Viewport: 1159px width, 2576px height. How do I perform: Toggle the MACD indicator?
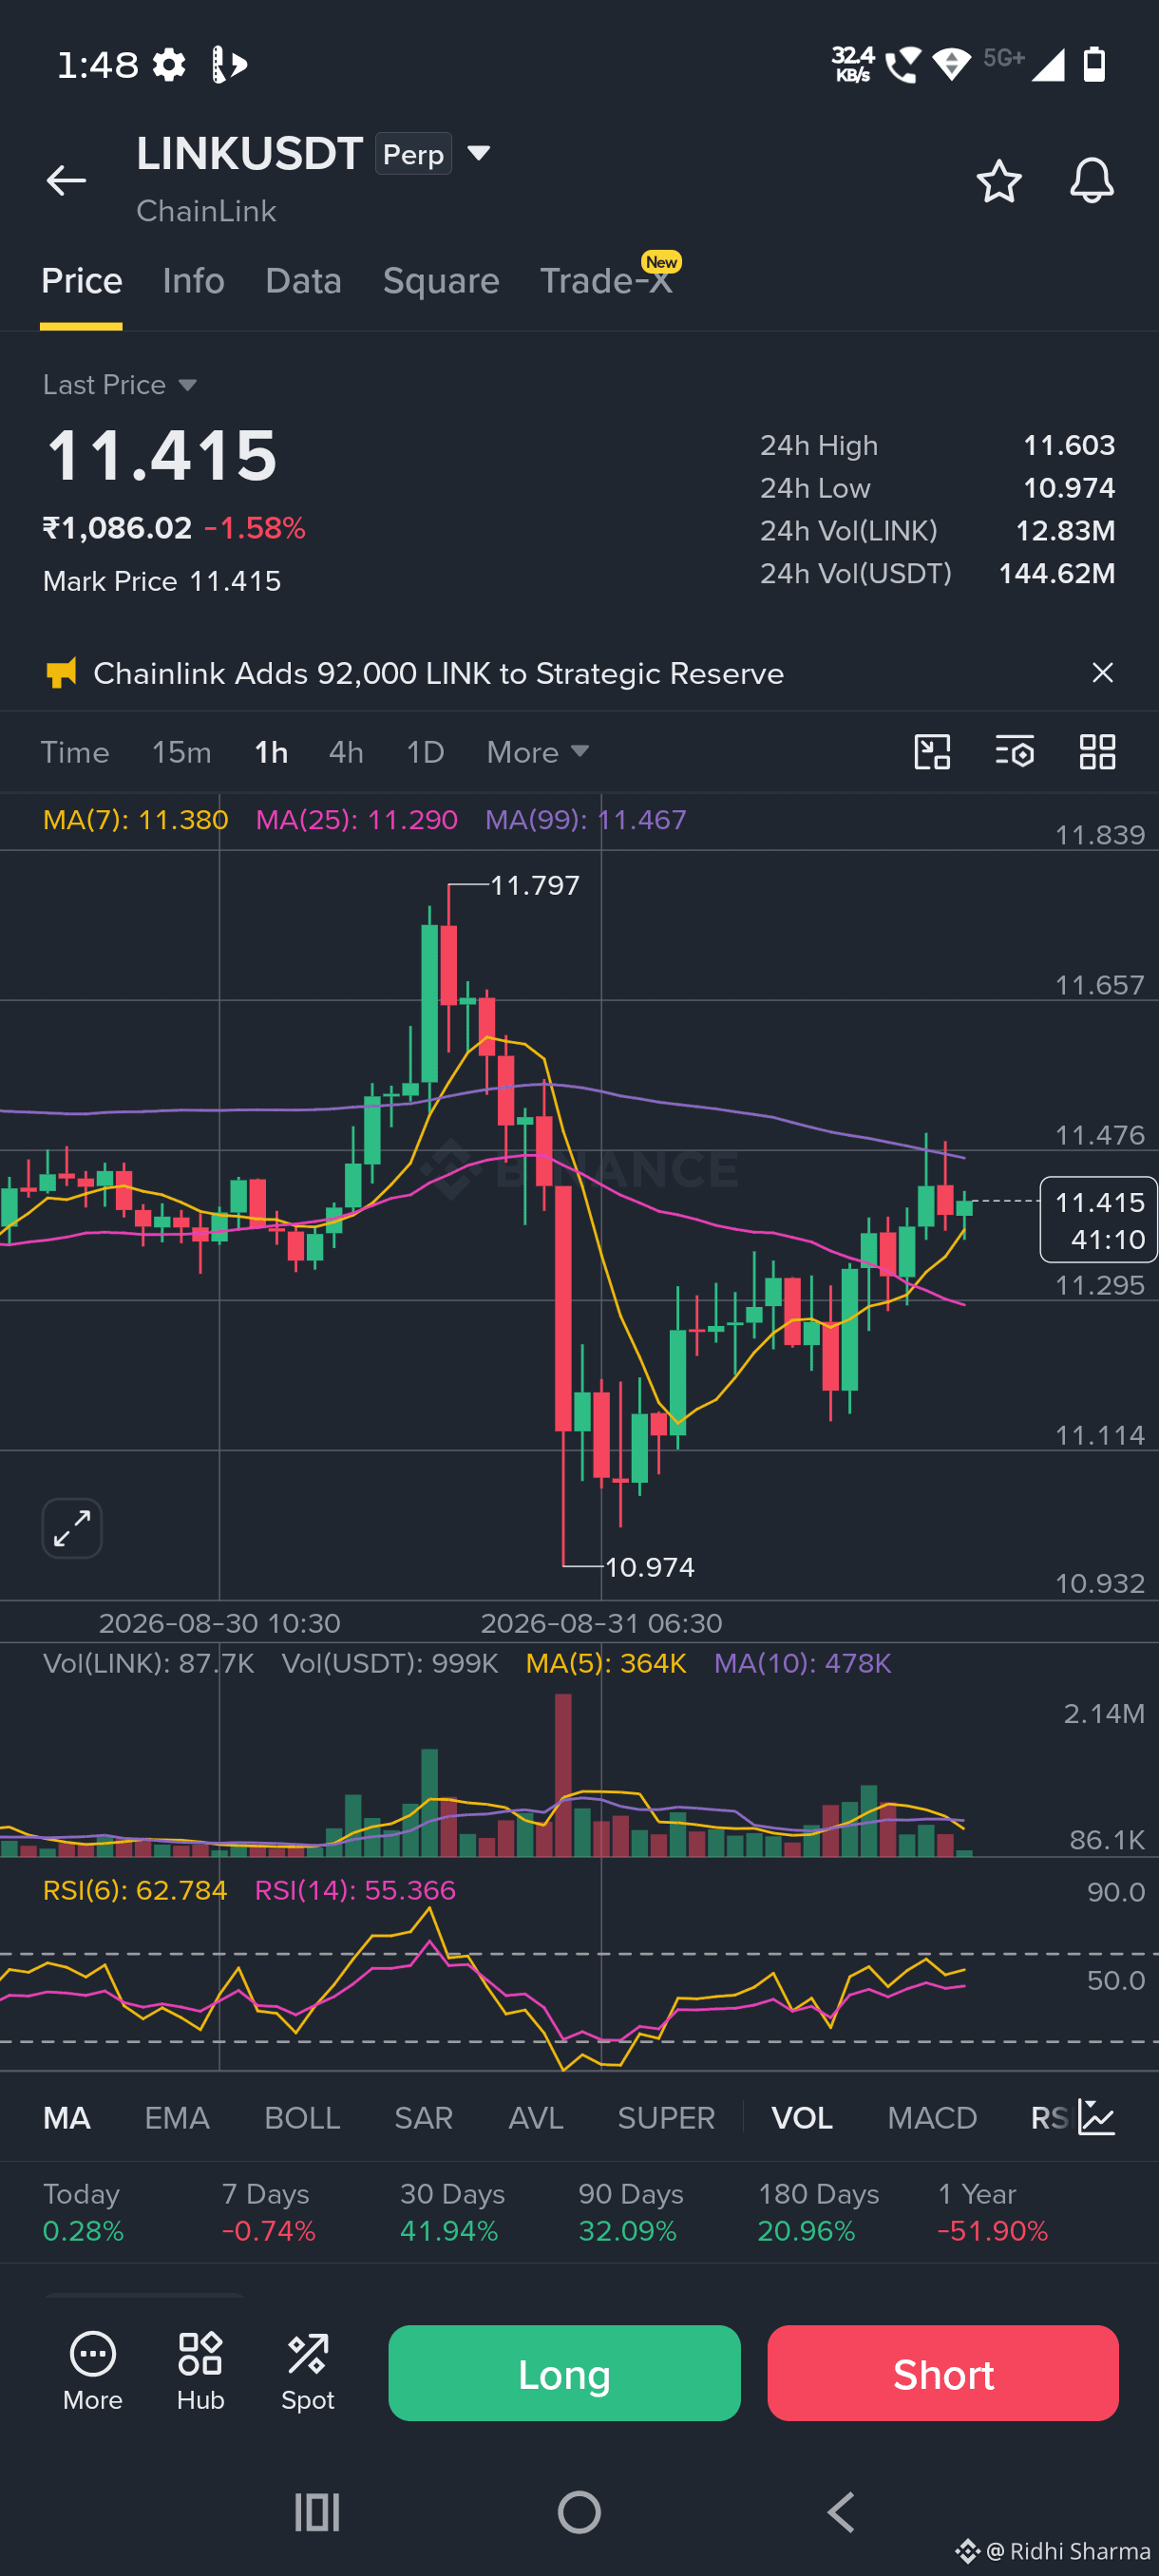click(932, 2118)
